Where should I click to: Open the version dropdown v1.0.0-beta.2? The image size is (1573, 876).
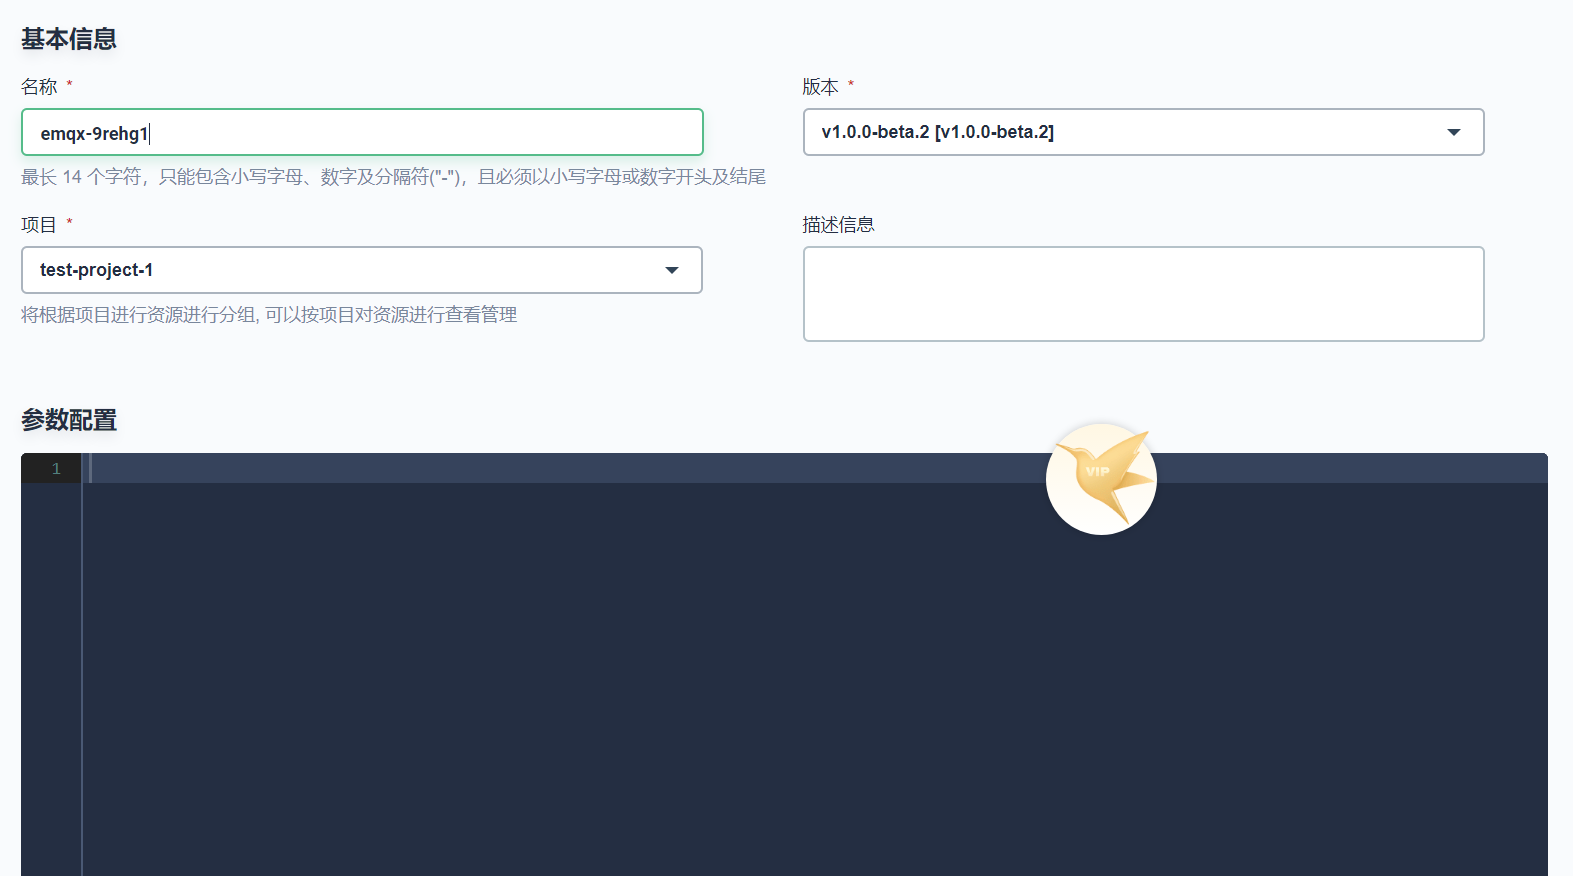click(x=1143, y=132)
